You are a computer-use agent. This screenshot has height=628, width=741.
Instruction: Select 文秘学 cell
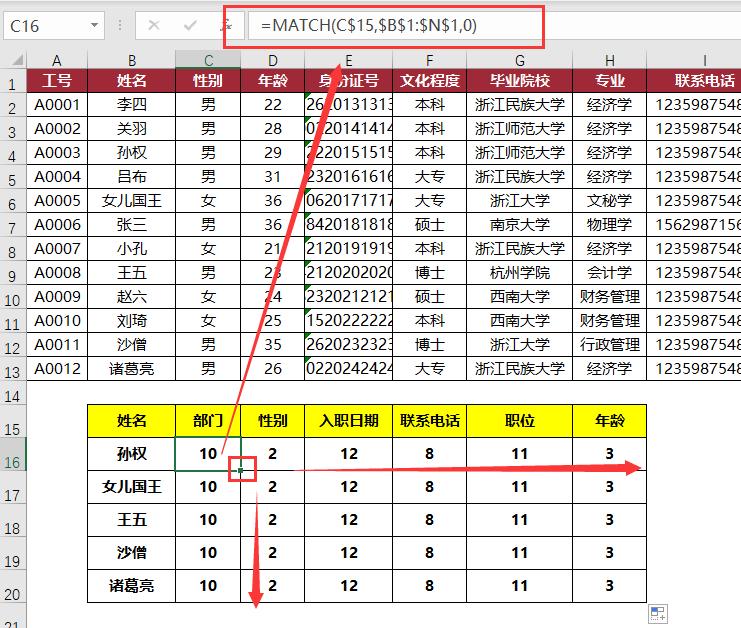coord(609,200)
